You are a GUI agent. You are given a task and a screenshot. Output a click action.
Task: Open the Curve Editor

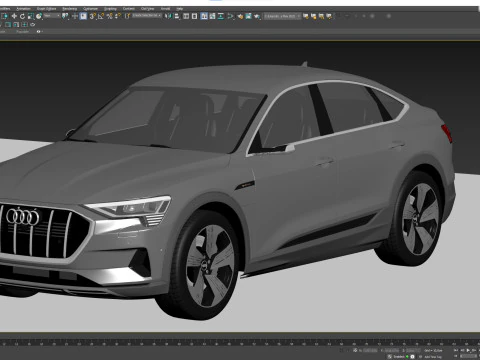[212, 16]
